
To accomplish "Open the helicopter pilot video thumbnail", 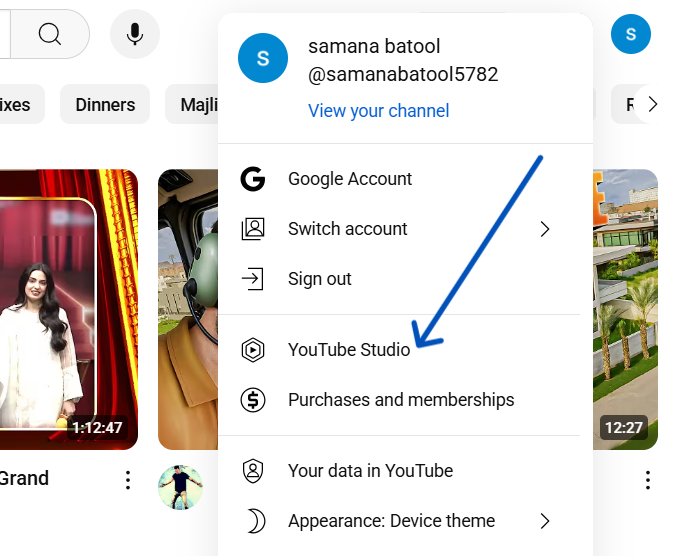I will coord(188,309).
